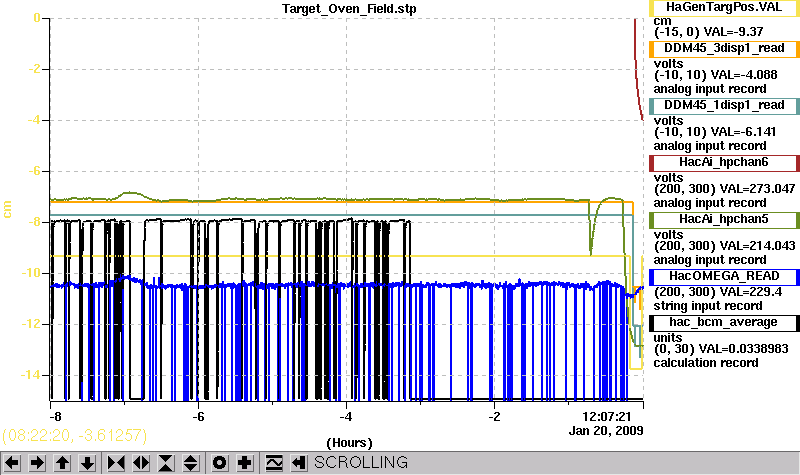Click the -6 x-axis tick label
Image resolution: width=800 pixels, height=475 pixels.
(x=198, y=417)
